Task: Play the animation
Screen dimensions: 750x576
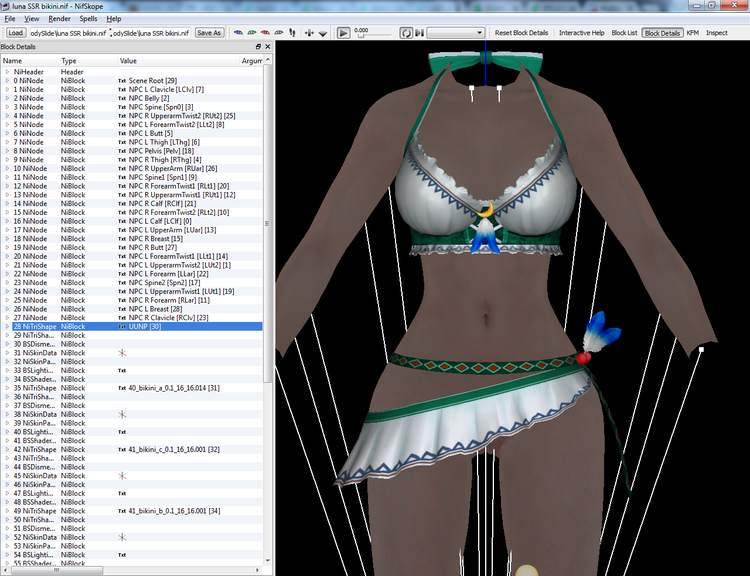Action: (x=343, y=33)
